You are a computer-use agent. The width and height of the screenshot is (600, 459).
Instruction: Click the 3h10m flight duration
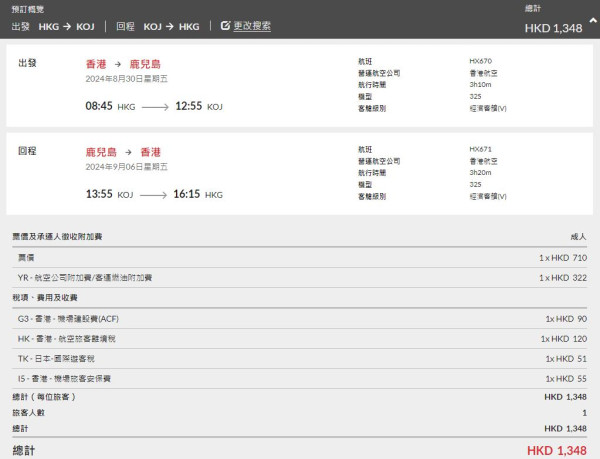point(481,85)
